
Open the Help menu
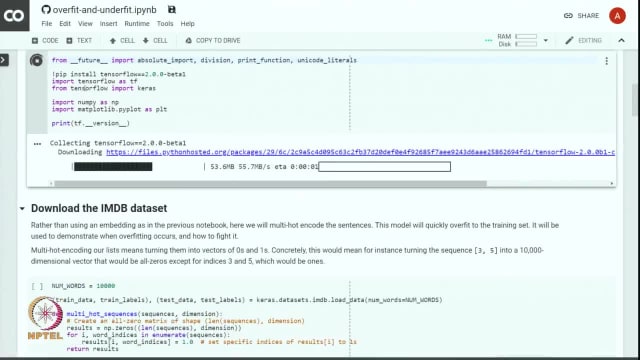(187, 24)
